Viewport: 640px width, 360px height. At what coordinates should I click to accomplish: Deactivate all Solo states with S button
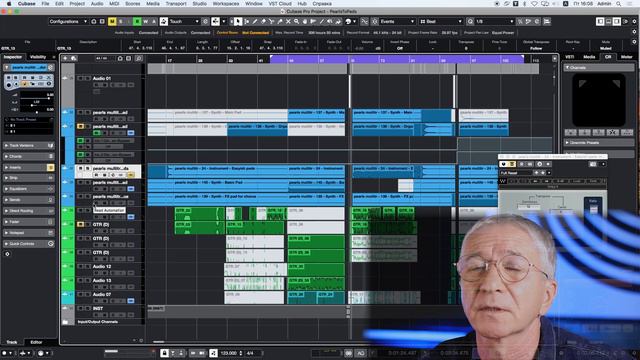point(120,21)
